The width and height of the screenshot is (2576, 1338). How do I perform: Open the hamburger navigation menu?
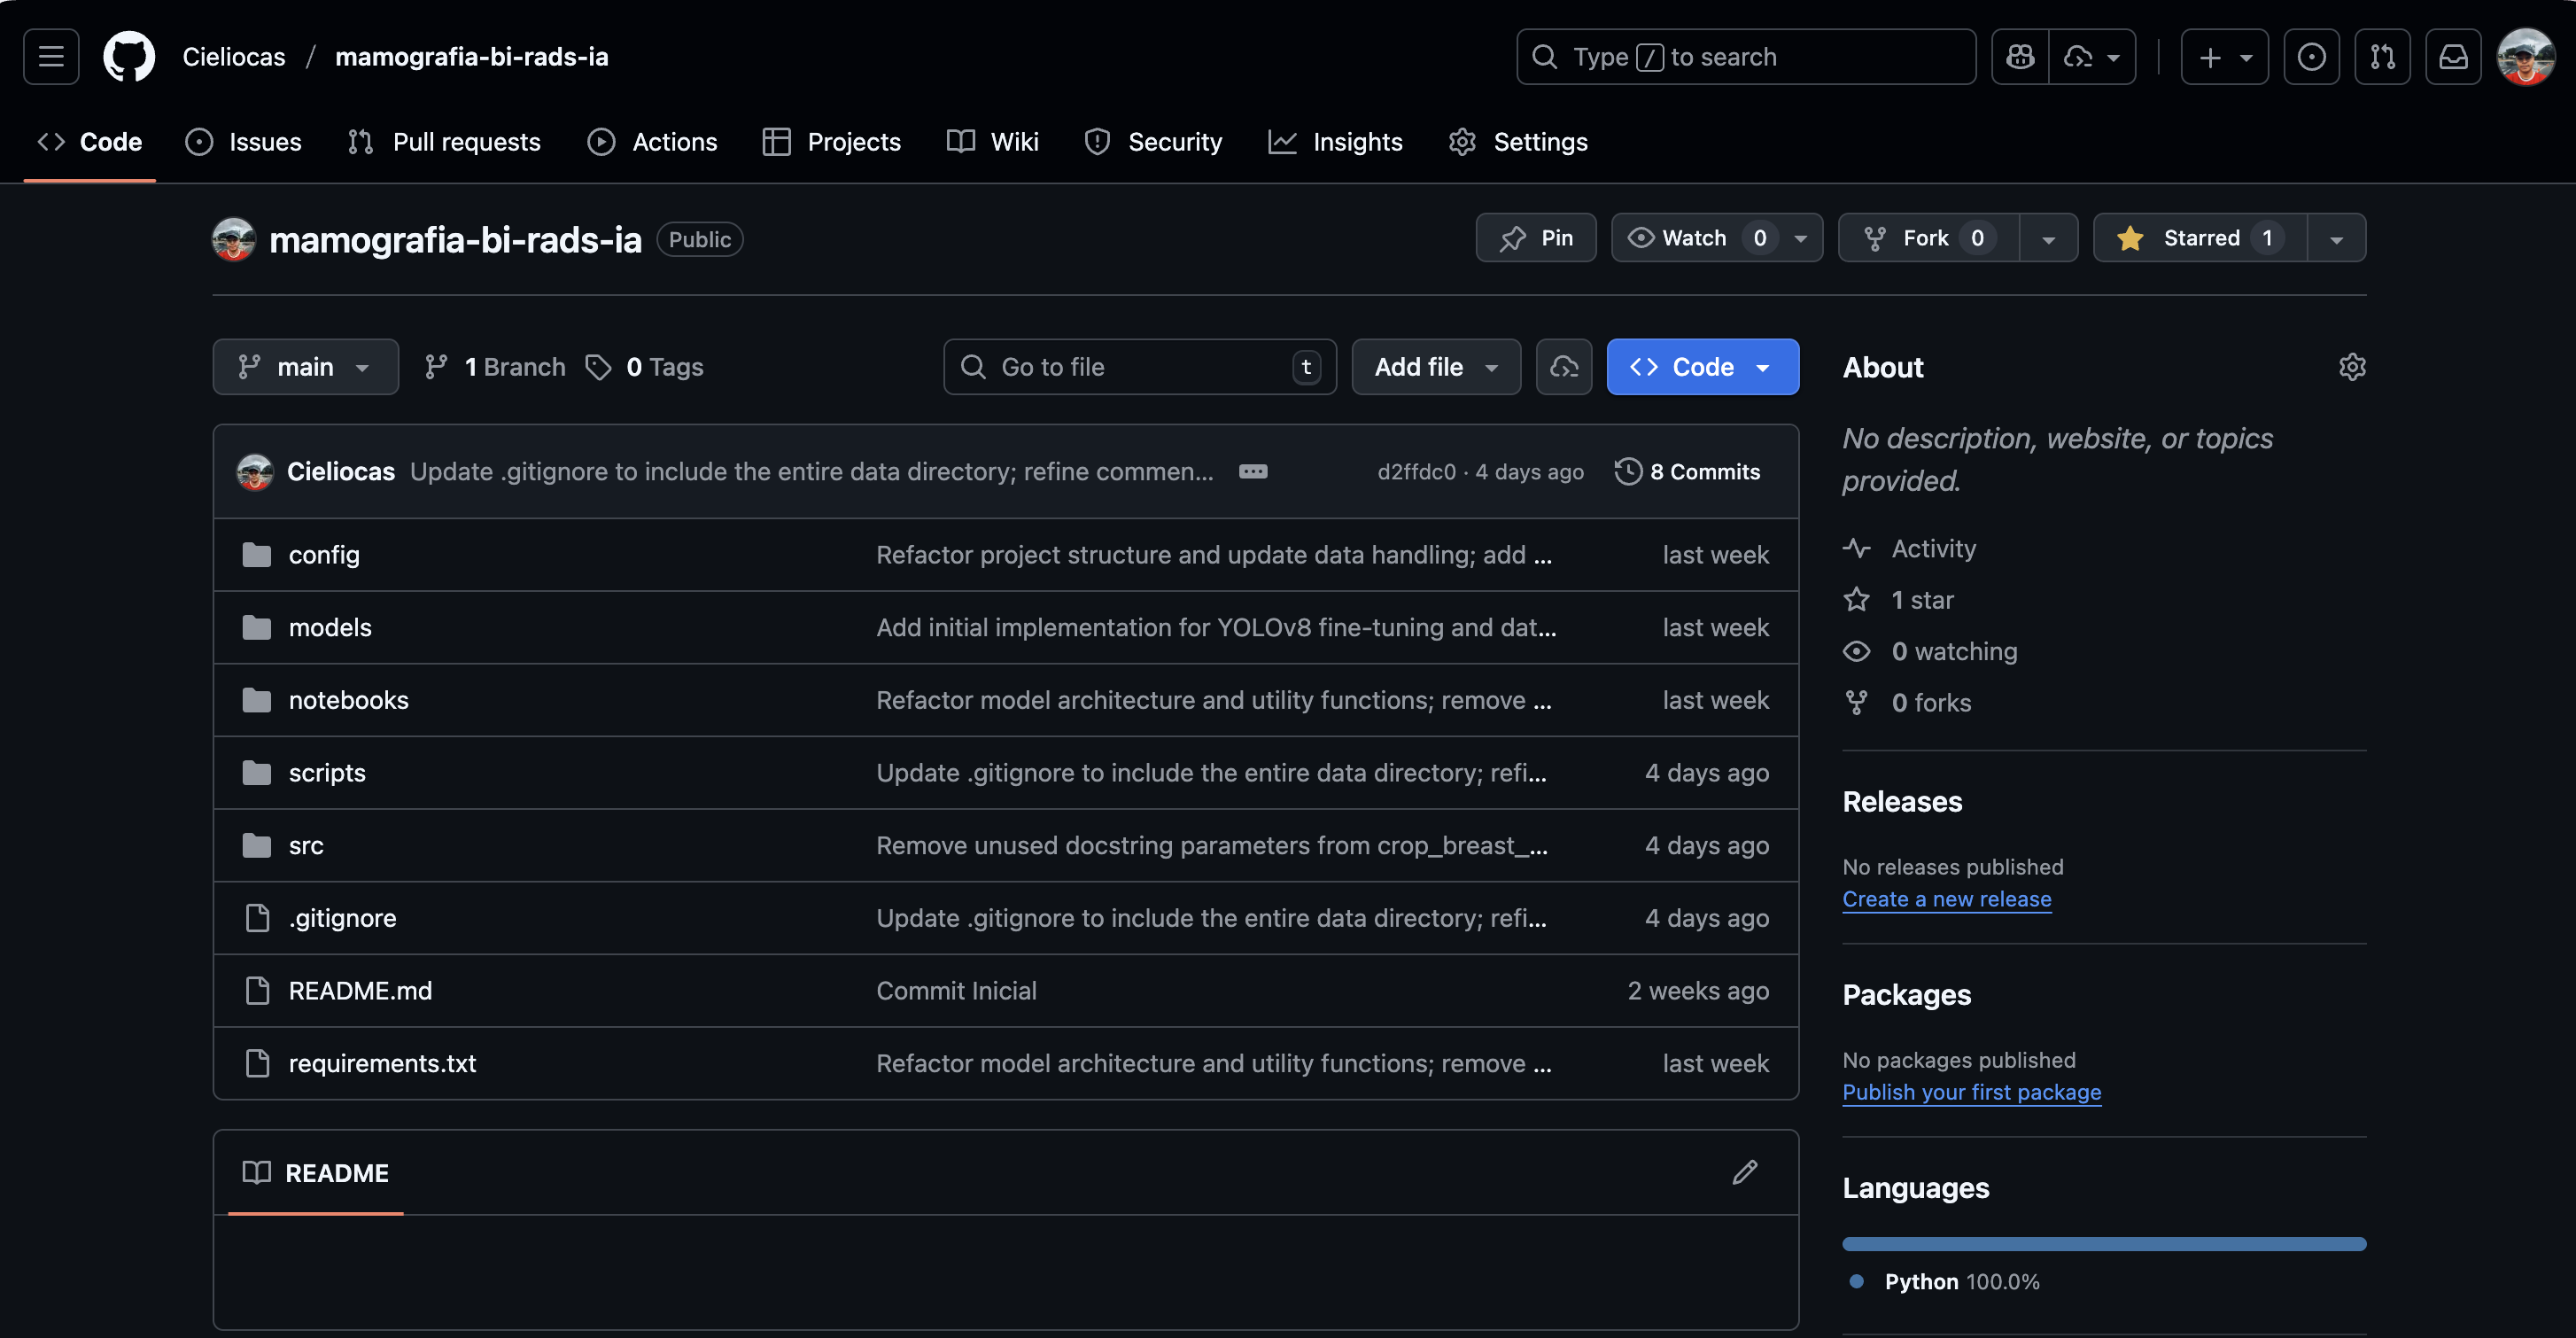pyautogui.click(x=51, y=57)
